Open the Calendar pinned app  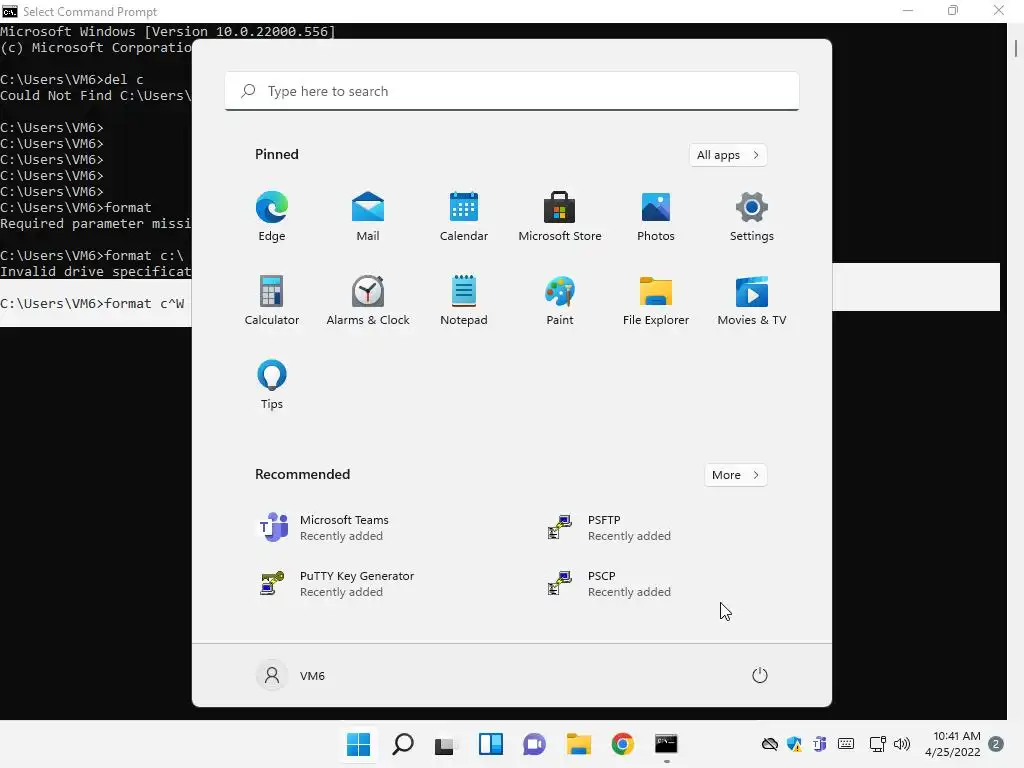(464, 217)
